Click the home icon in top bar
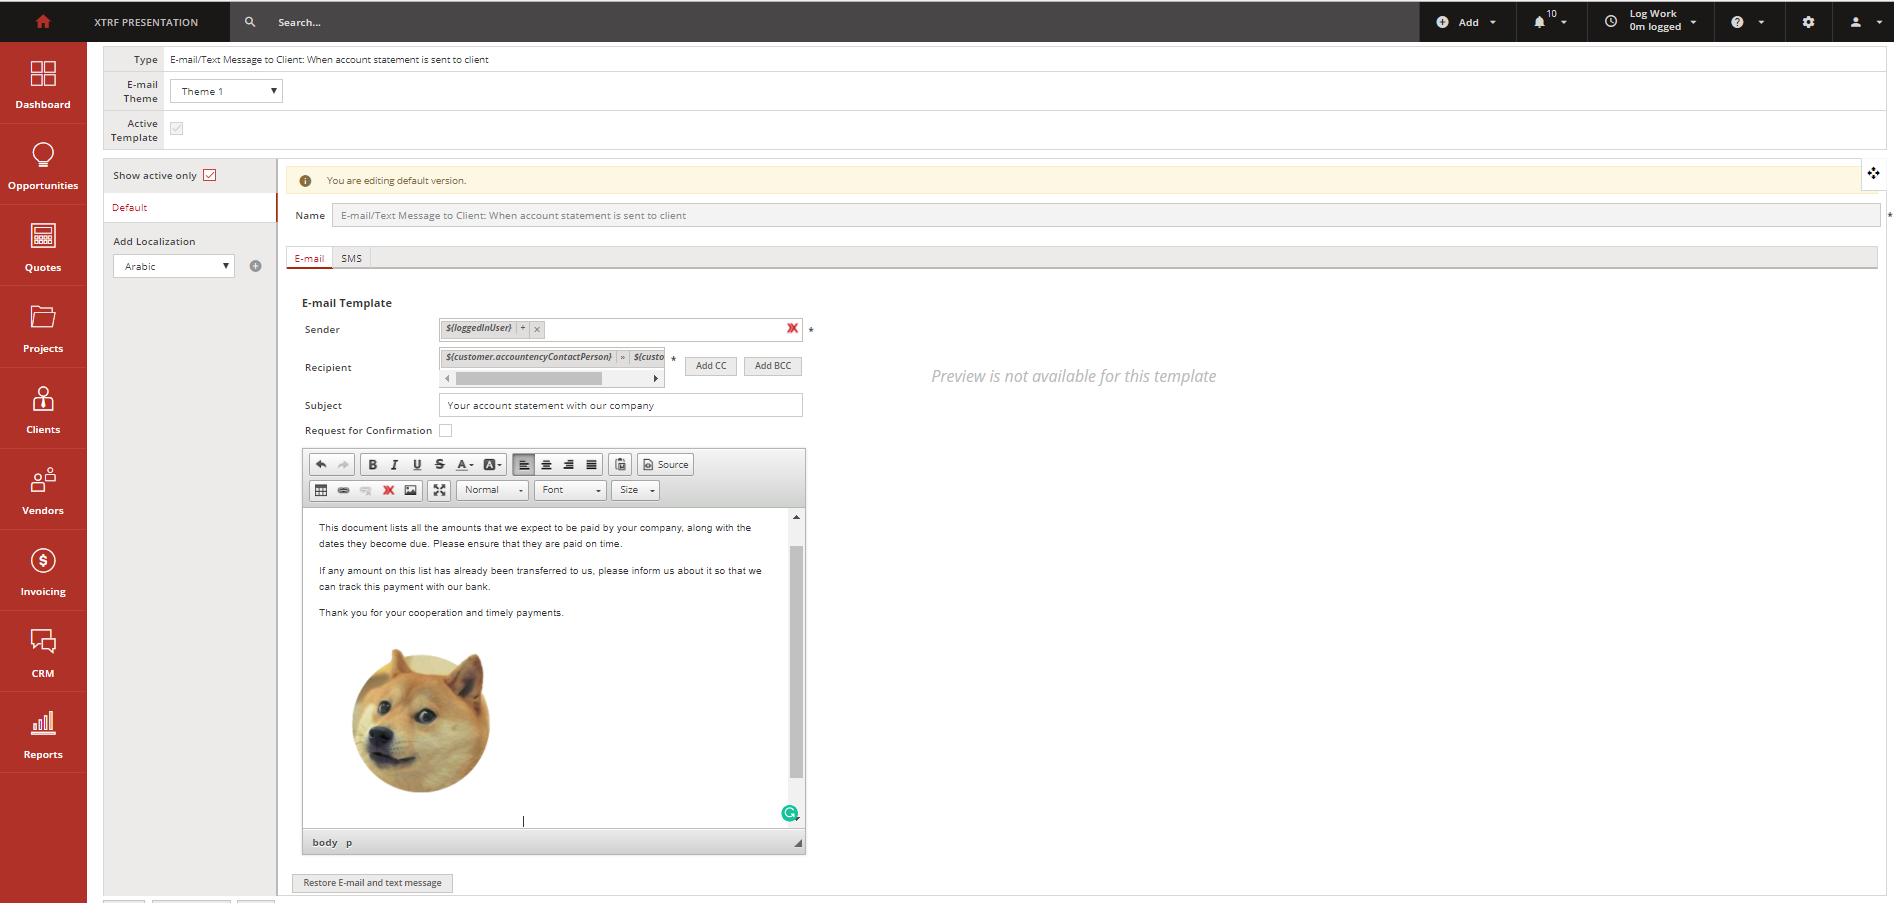 pos(43,21)
